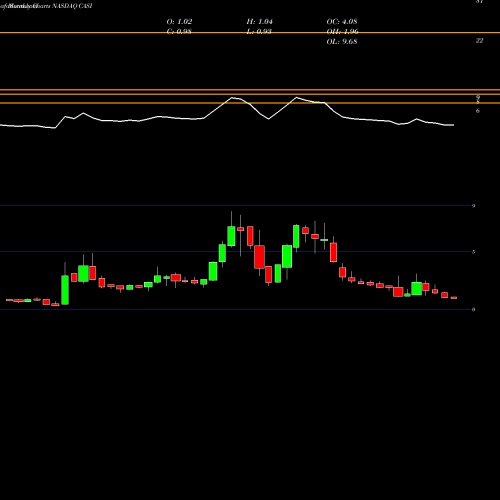Click the open price value O: 1.02

coord(179,22)
